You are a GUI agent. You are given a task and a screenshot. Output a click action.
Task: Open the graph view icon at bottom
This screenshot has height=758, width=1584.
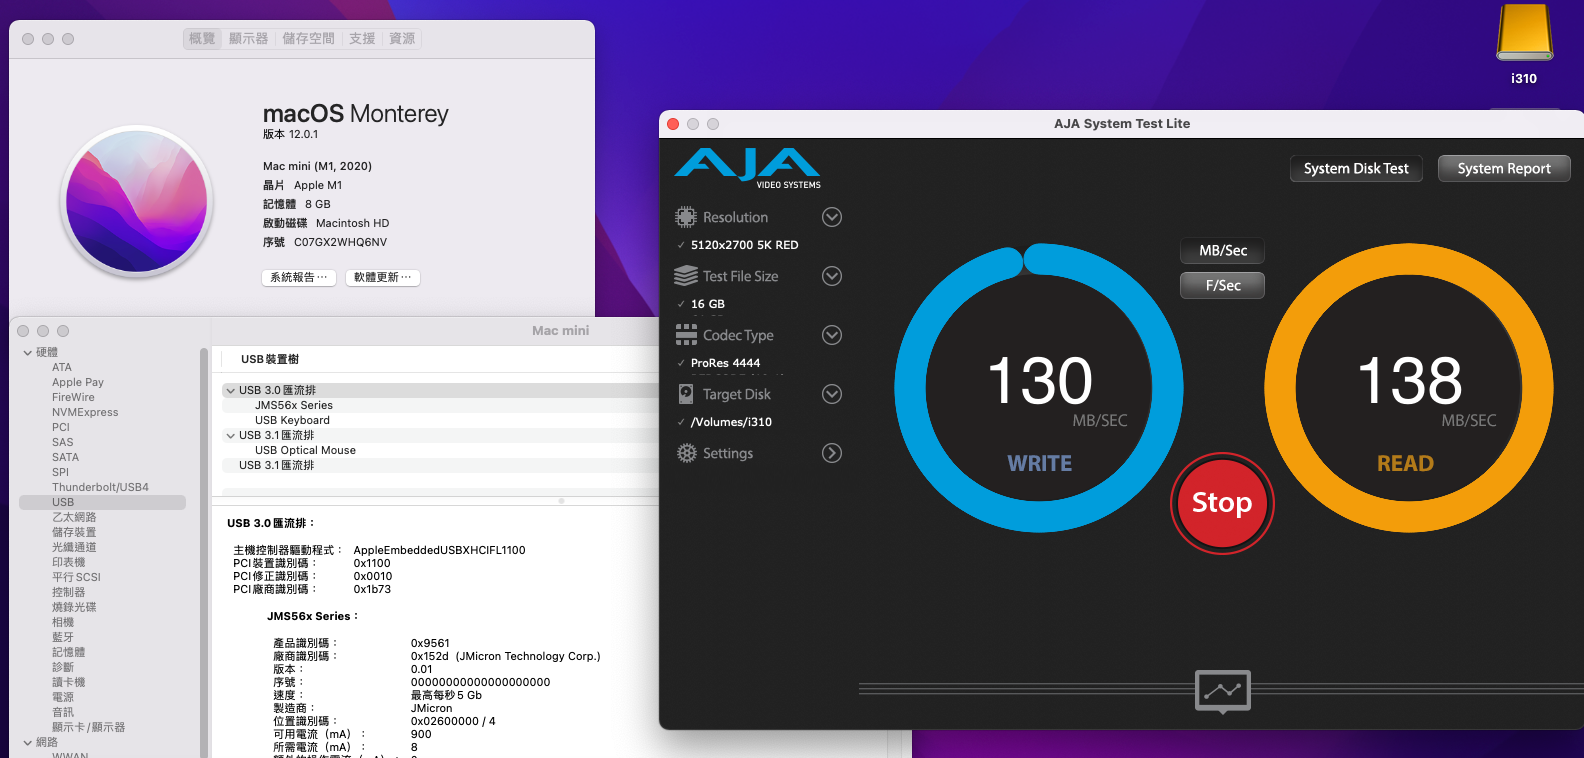coord(1223,690)
